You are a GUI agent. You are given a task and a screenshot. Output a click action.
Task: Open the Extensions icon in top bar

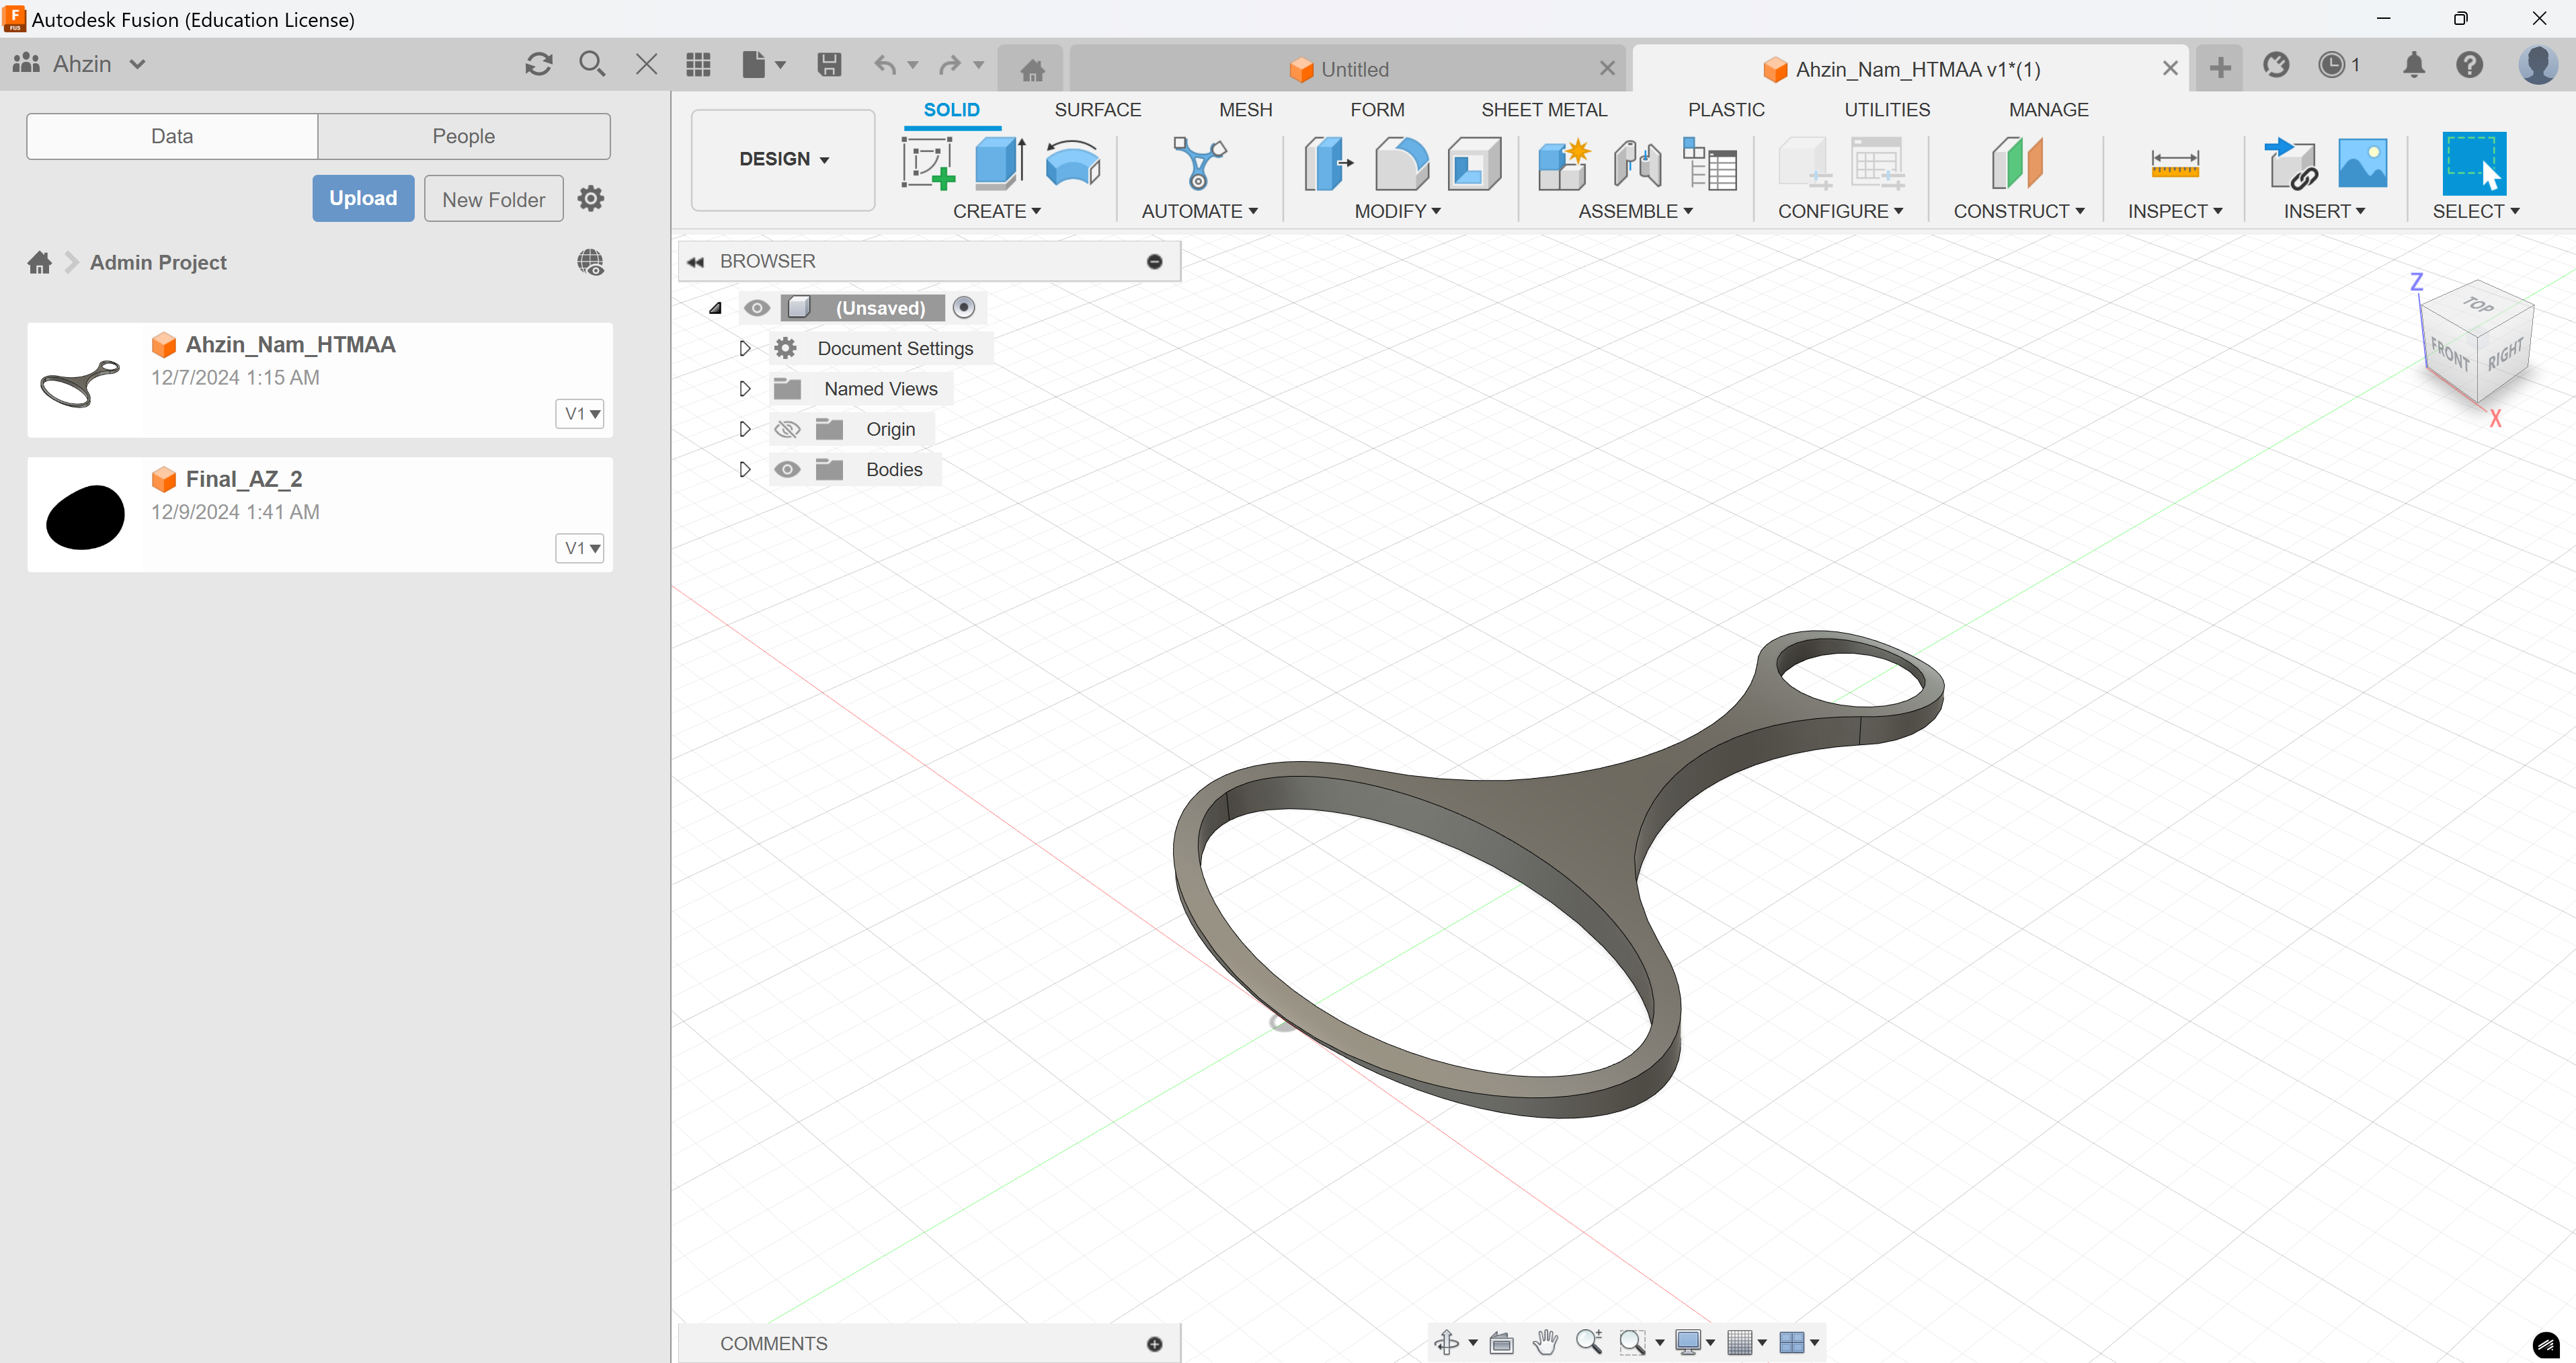click(x=2276, y=65)
